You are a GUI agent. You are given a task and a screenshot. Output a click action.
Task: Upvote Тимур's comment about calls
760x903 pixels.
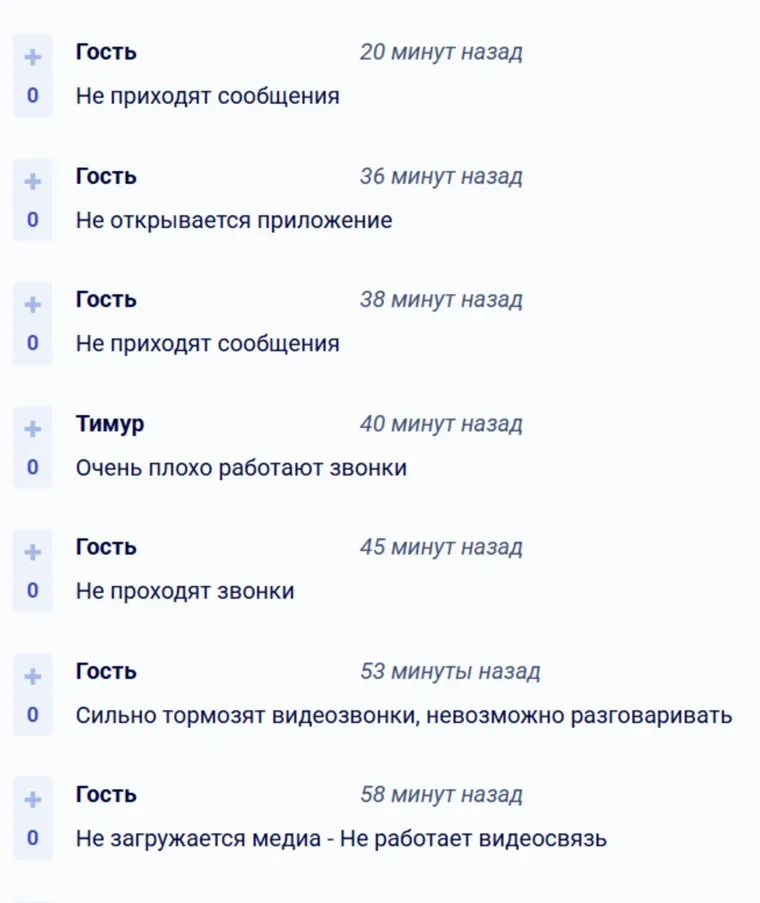(x=33, y=430)
